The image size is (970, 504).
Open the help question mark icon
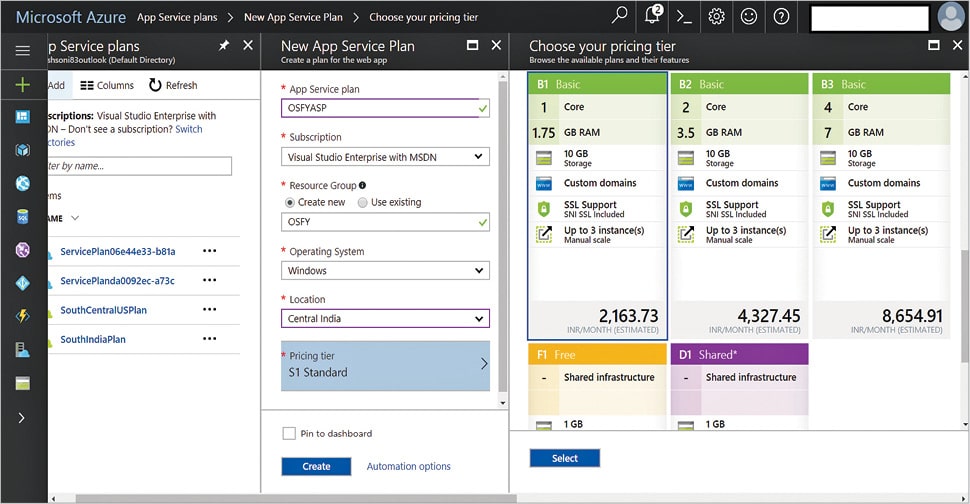781,16
